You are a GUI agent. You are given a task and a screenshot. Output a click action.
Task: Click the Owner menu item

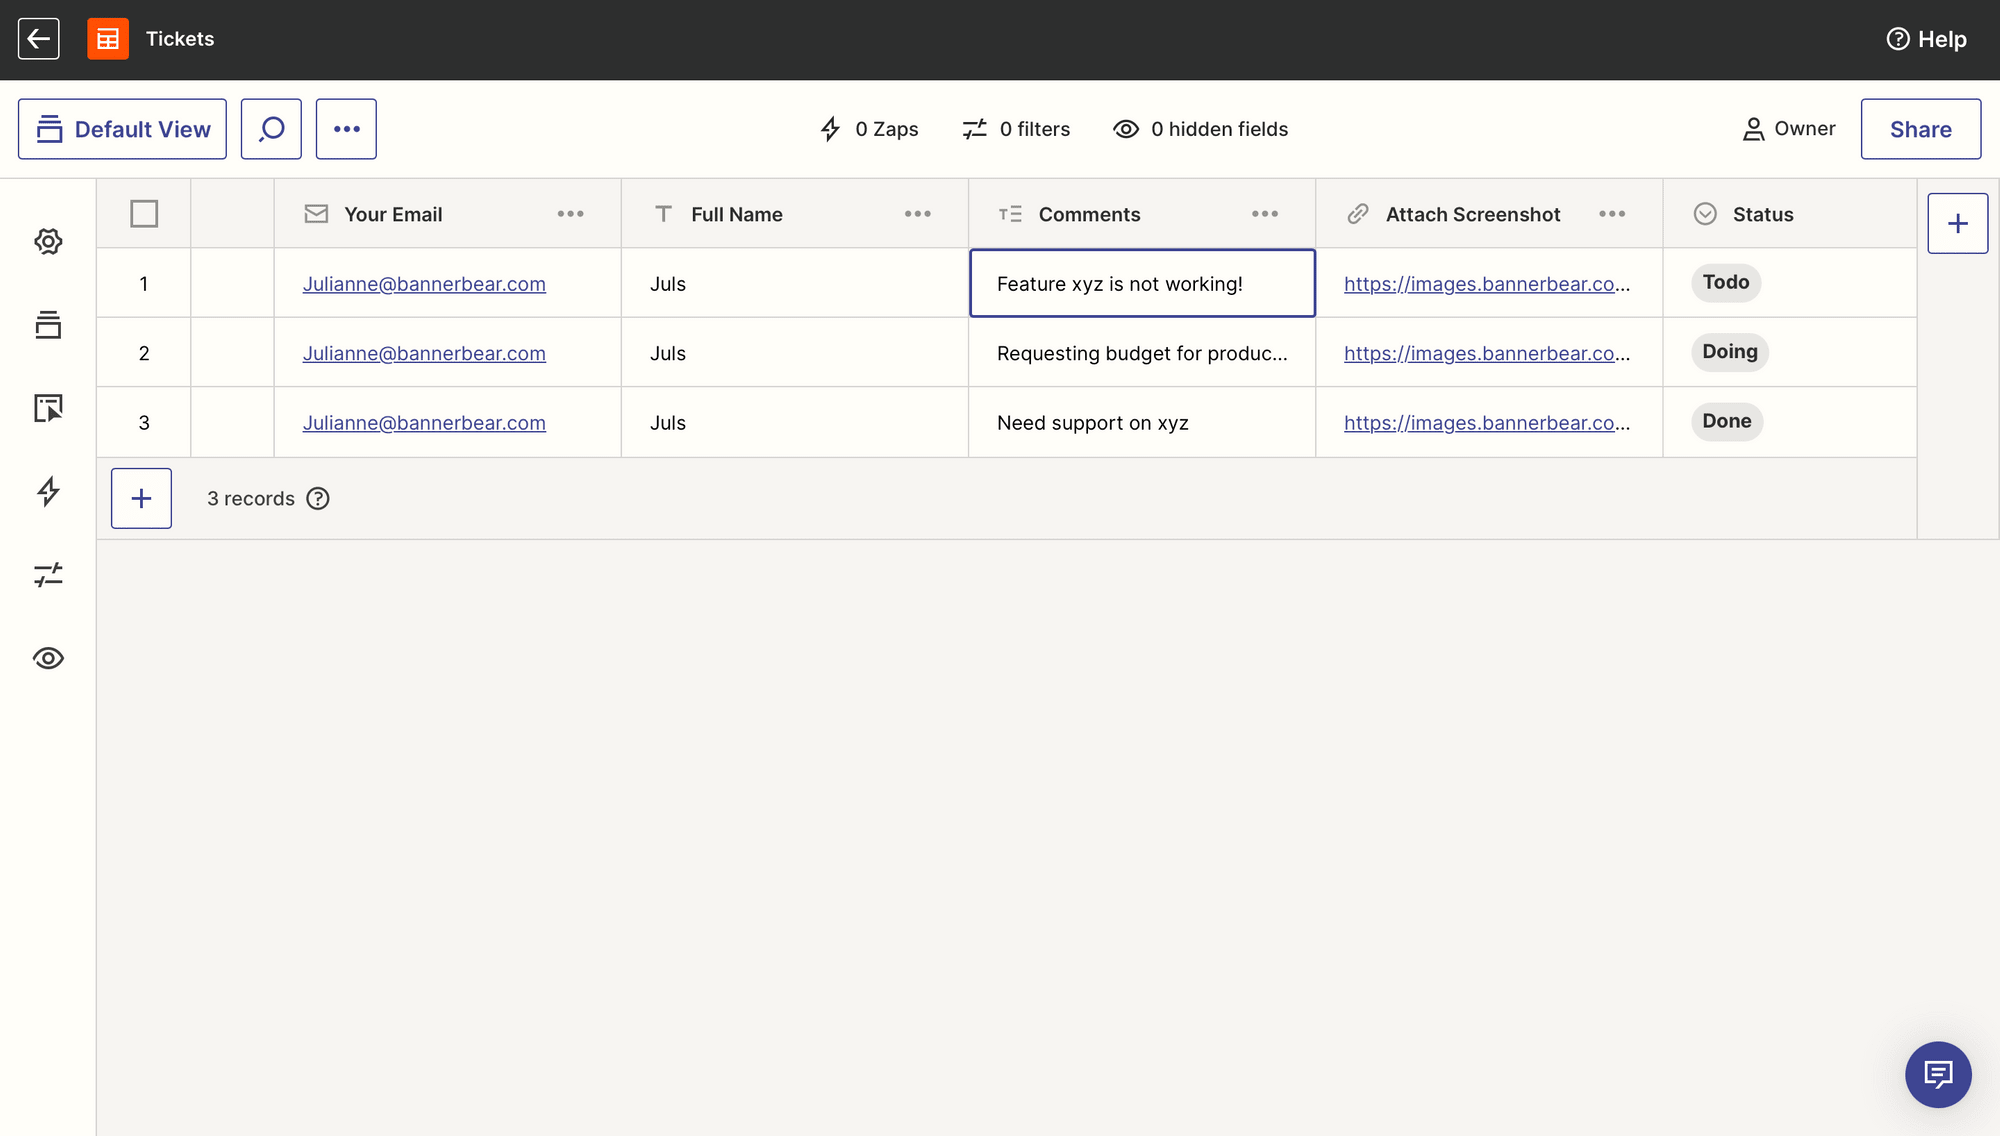[x=1790, y=128]
